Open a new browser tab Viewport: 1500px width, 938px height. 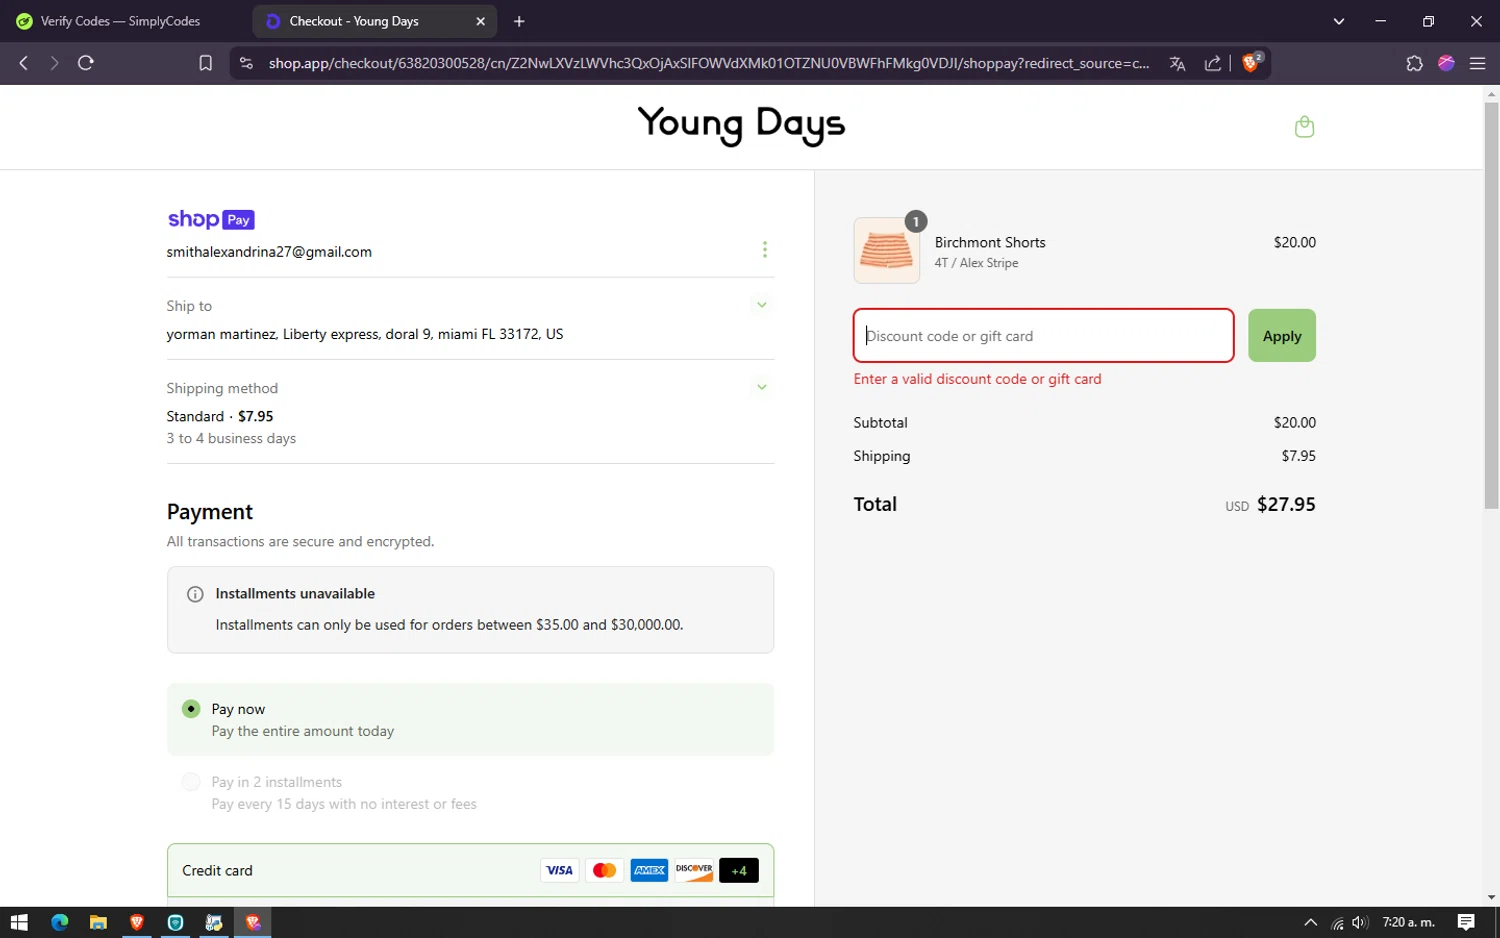click(519, 21)
